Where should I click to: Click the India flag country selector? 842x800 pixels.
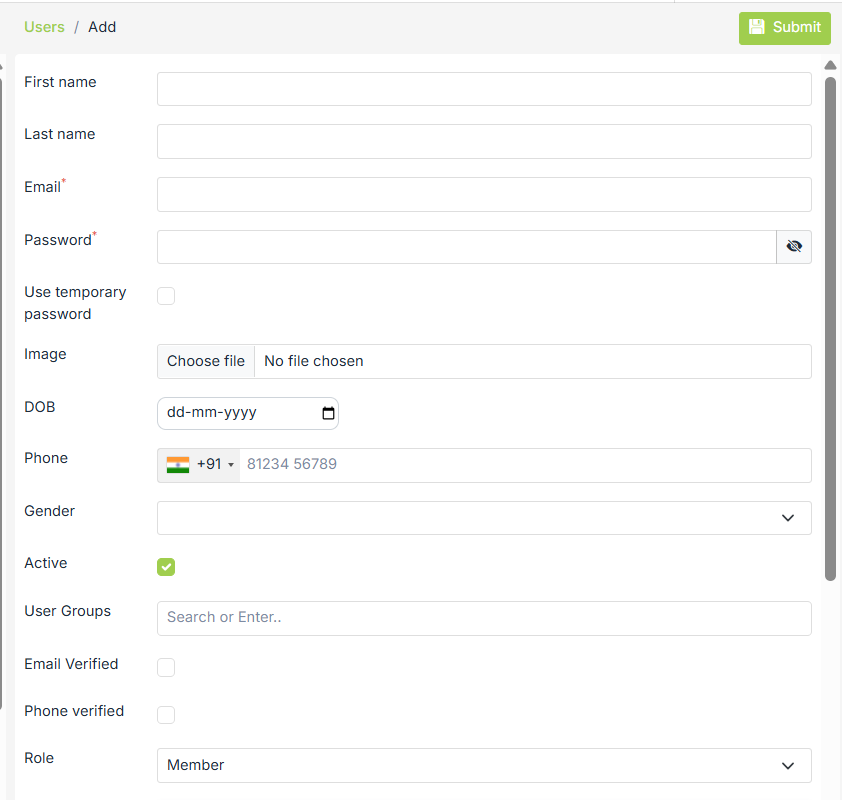tap(178, 465)
